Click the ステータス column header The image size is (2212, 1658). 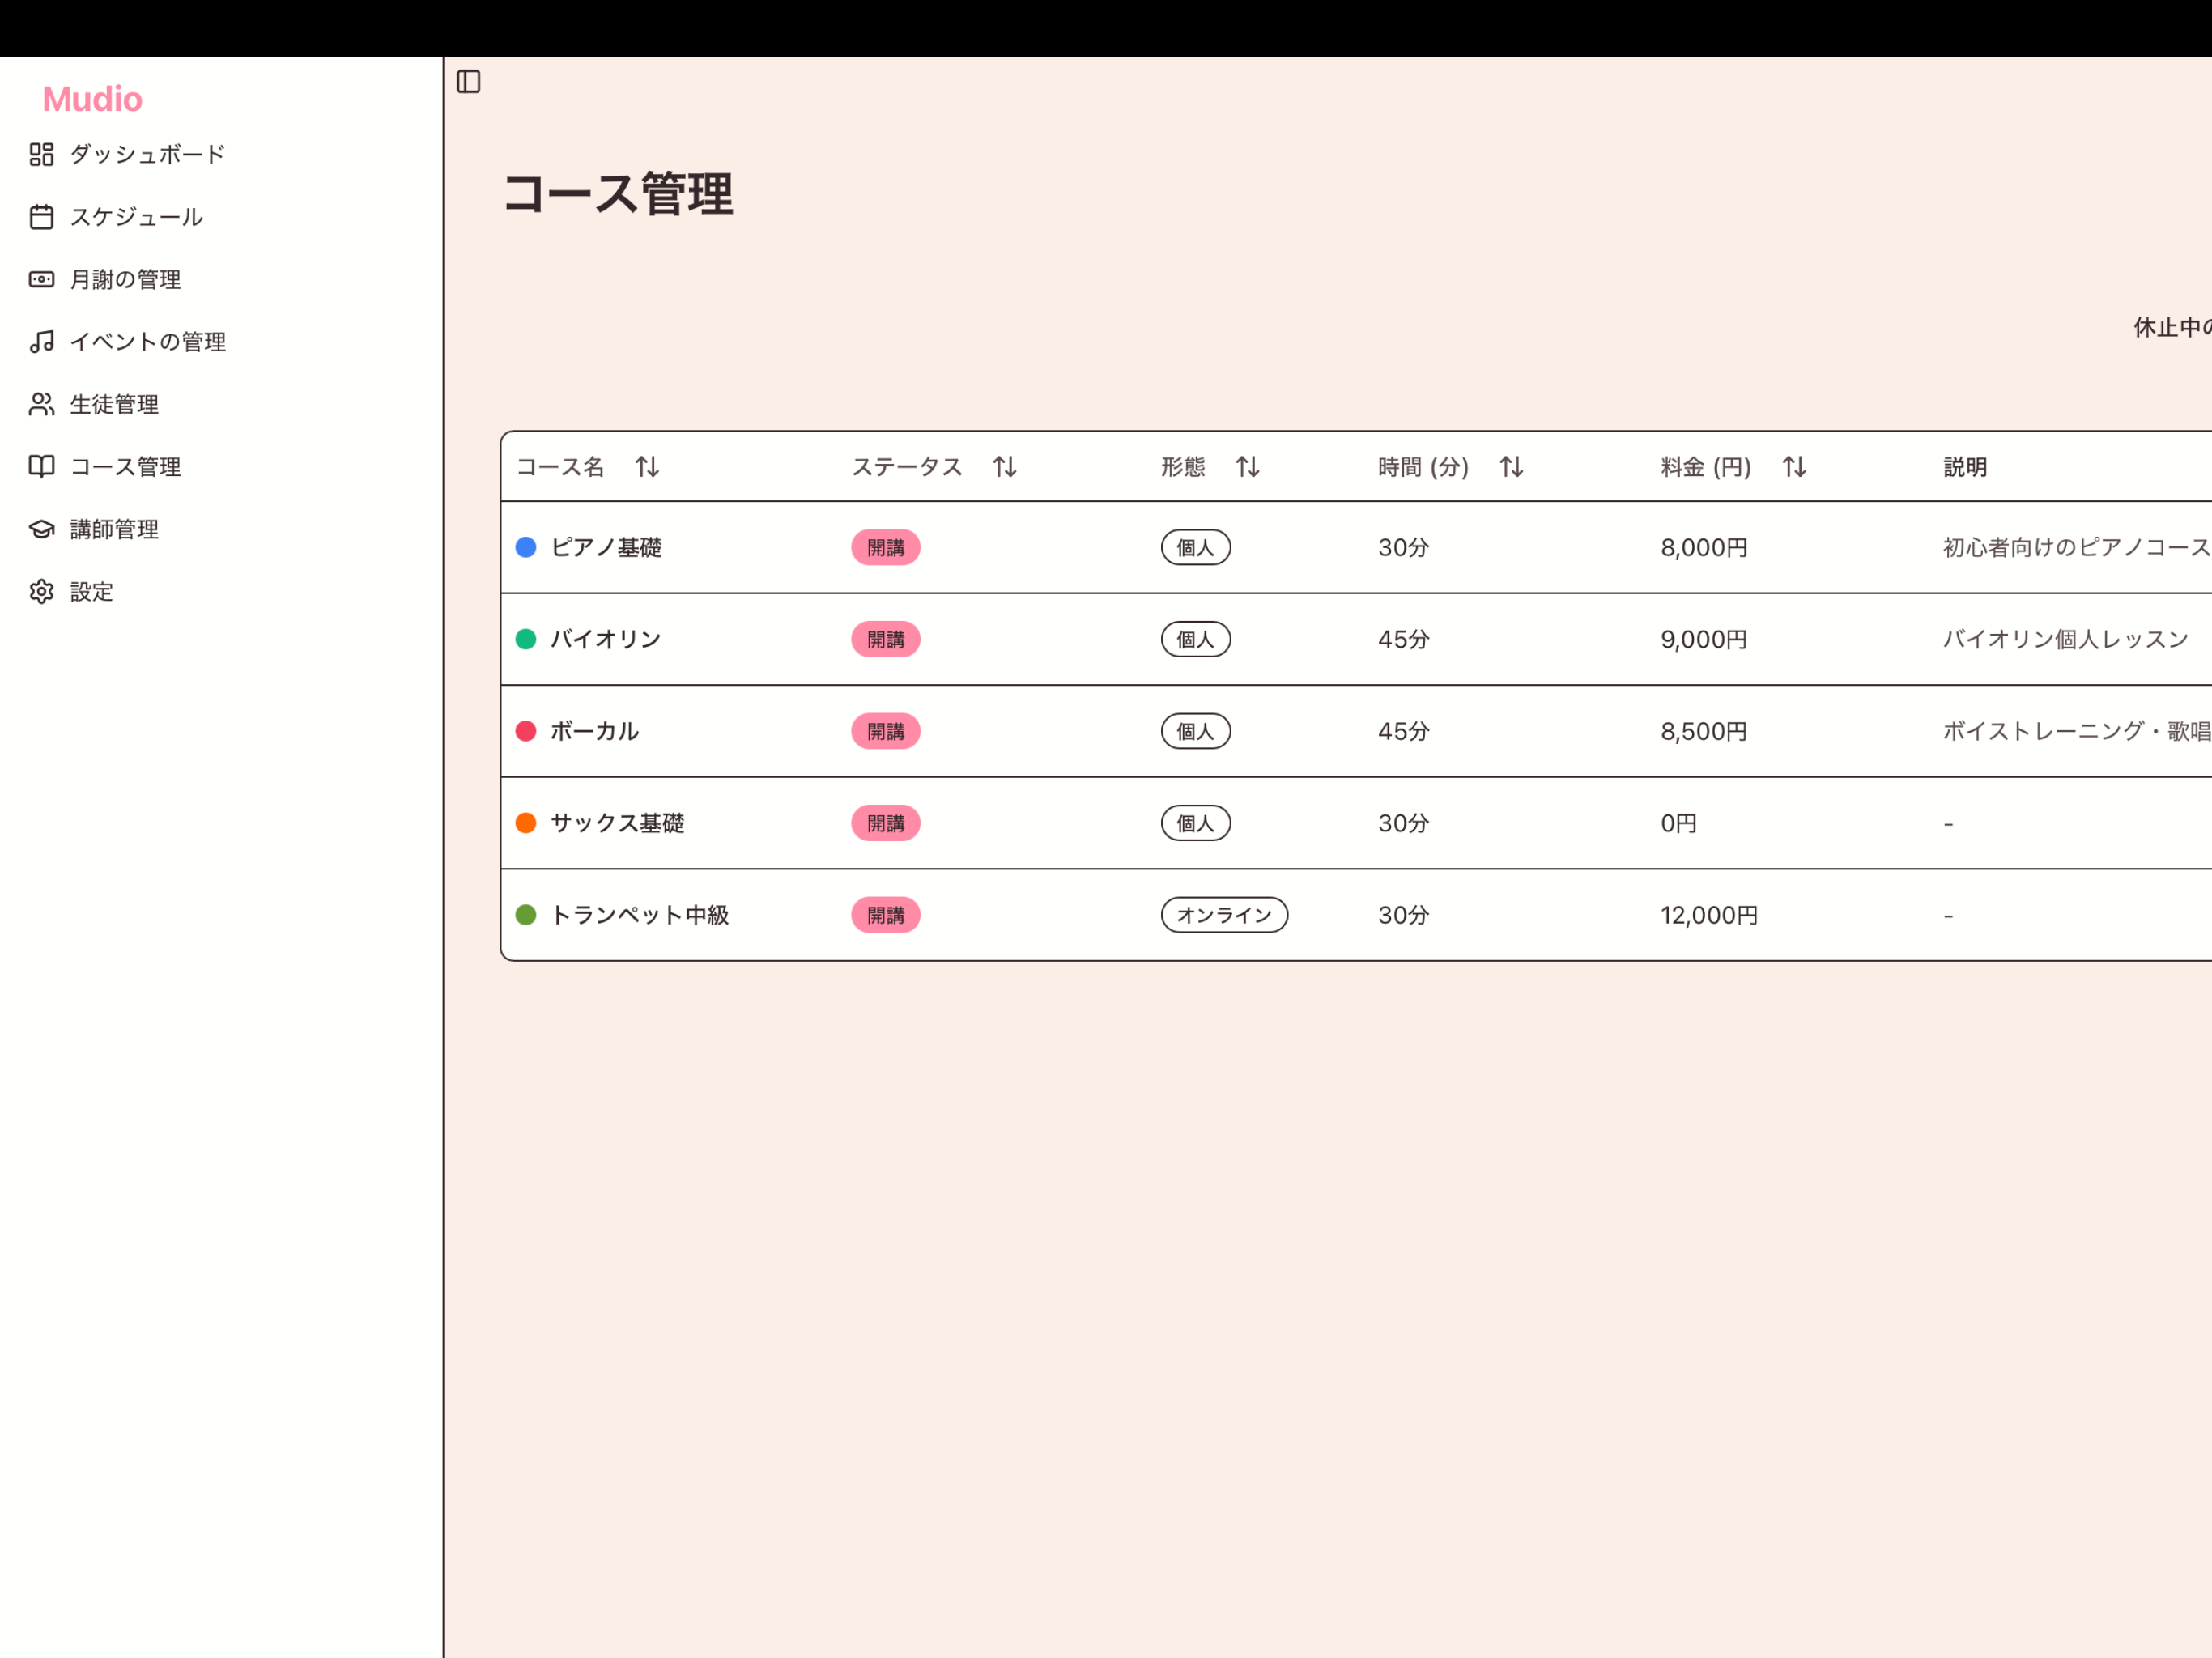[907, 467]
